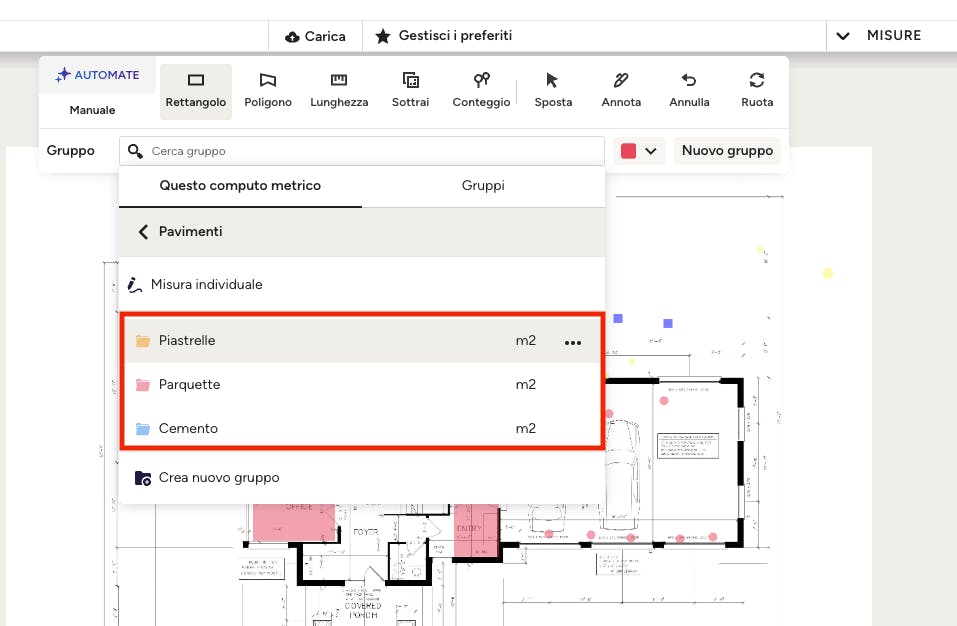This screenshot has width=957, height=626.
Task: Select the Sposta cursor tool
Action: (553, 90)
